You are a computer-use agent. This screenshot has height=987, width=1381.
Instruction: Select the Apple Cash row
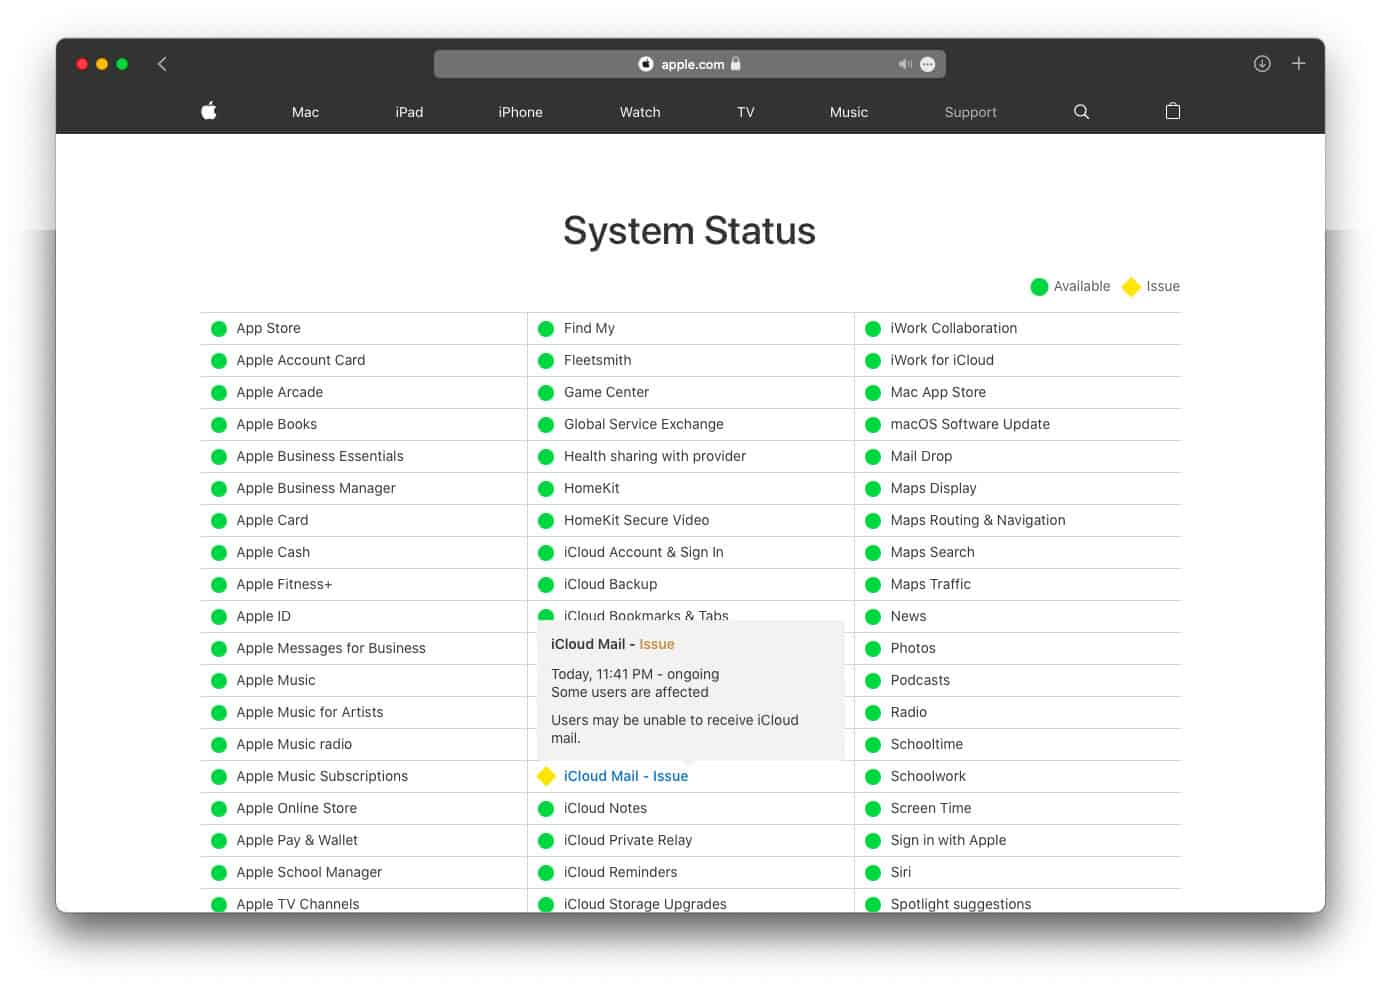(364, 552)
